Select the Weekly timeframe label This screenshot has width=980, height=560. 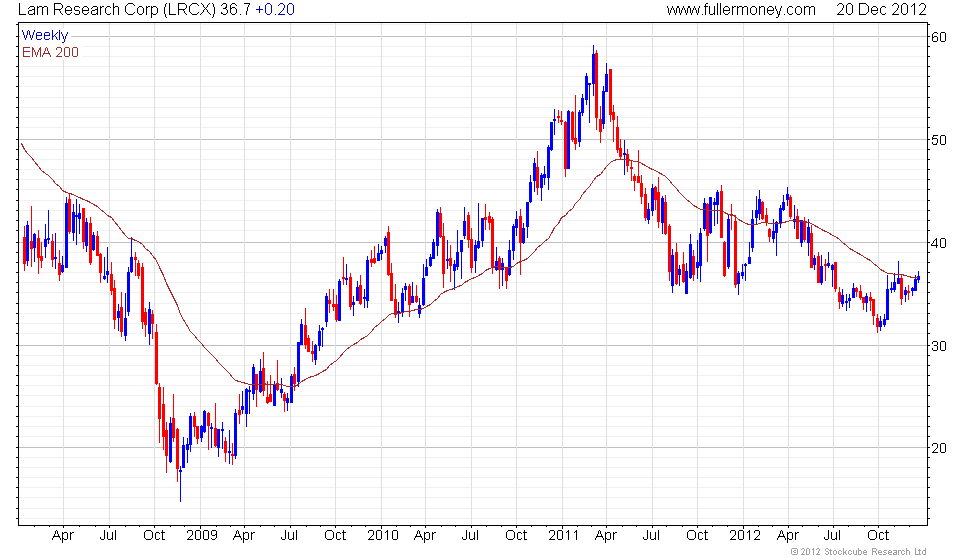pos(44,36)
